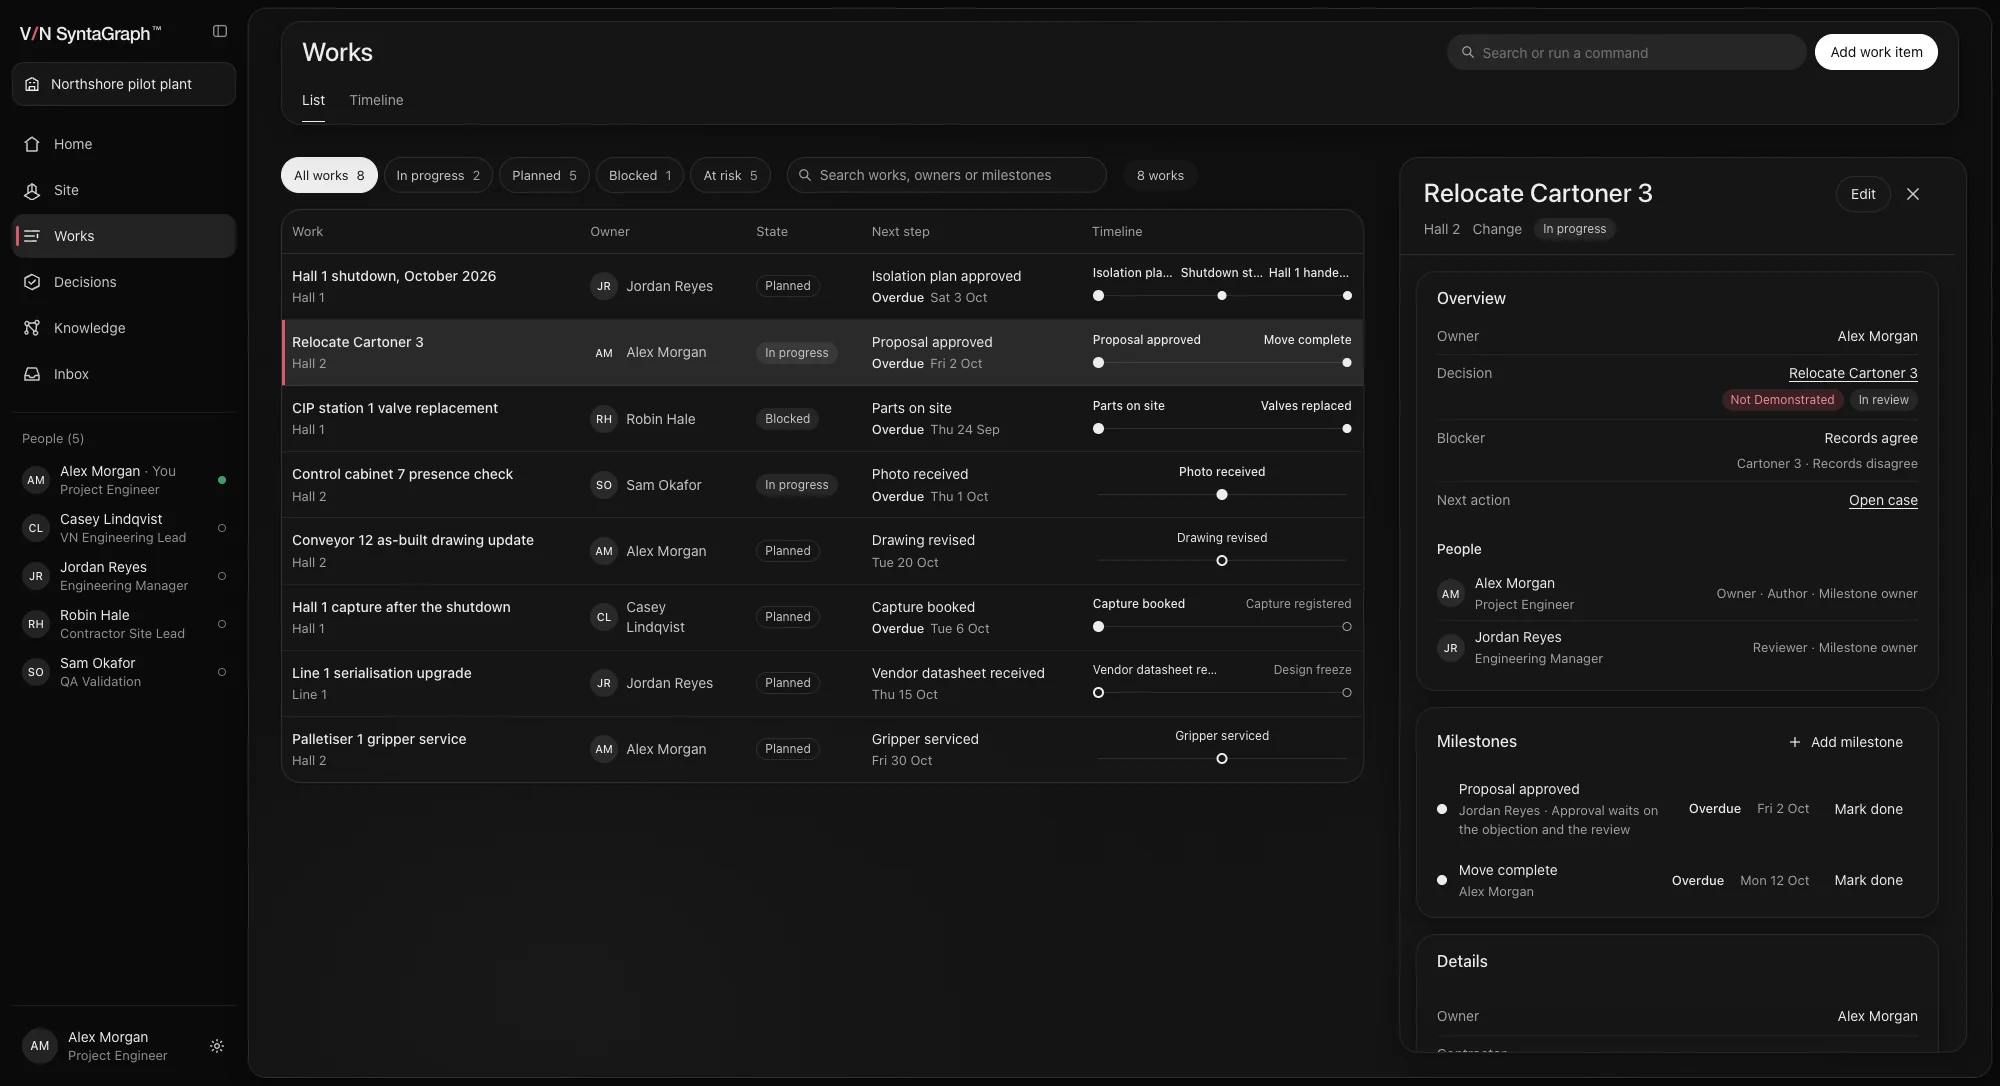Select the Works list icon in the sidebar
The height and width of the screenshot is (1086, 2000).
(32, 236)
